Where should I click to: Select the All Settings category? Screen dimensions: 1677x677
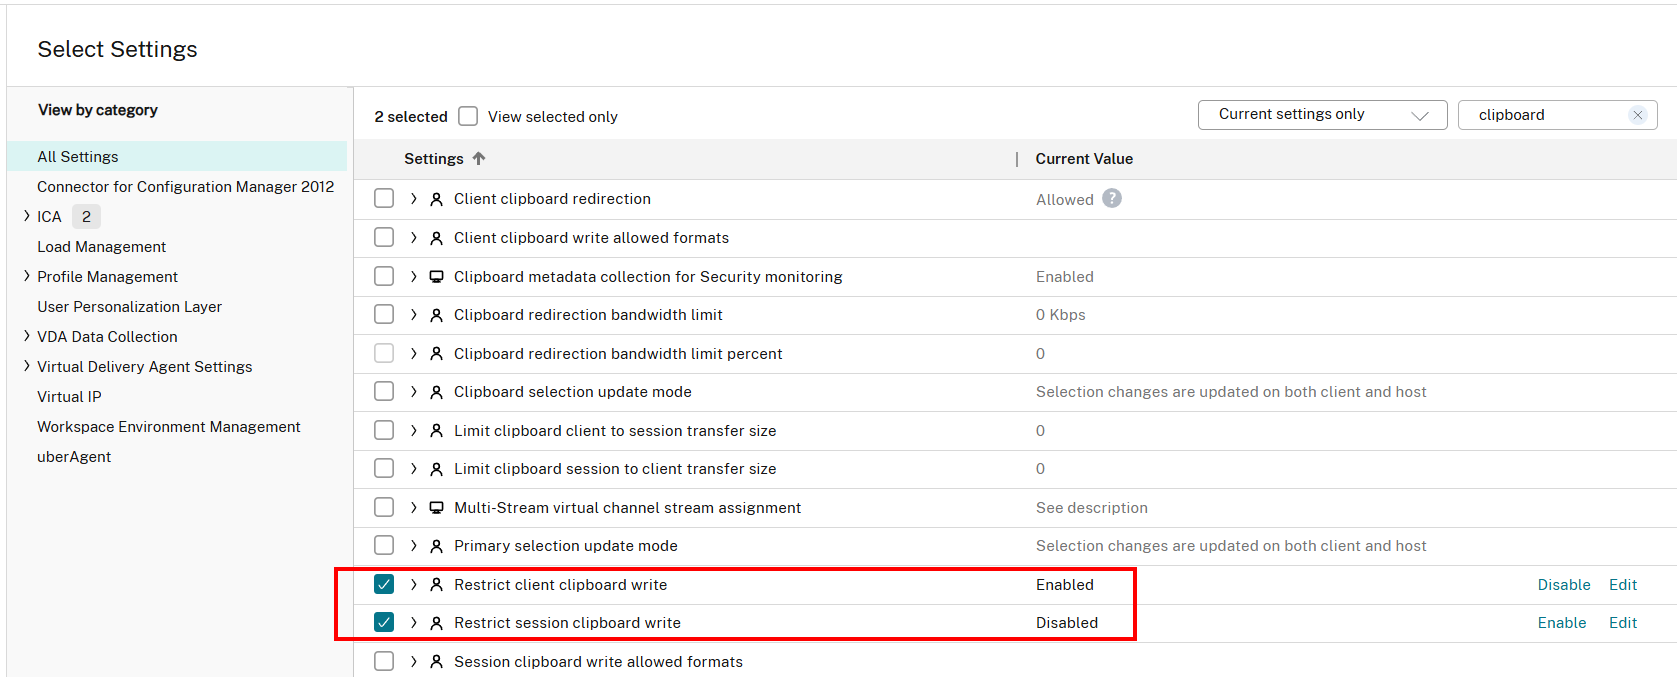coord(78,157)
